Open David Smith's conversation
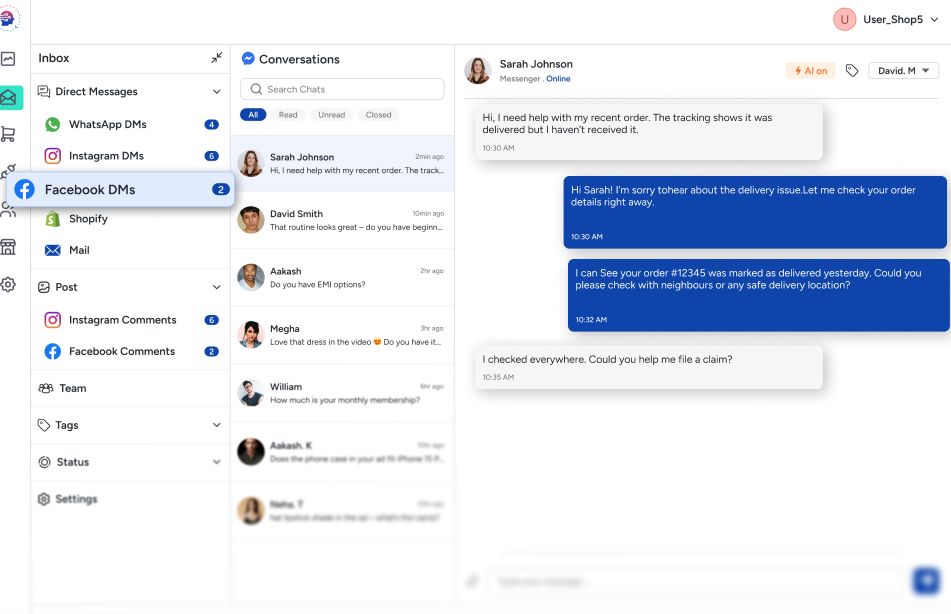This screenshot has width=951, height=614. point(342,220)
